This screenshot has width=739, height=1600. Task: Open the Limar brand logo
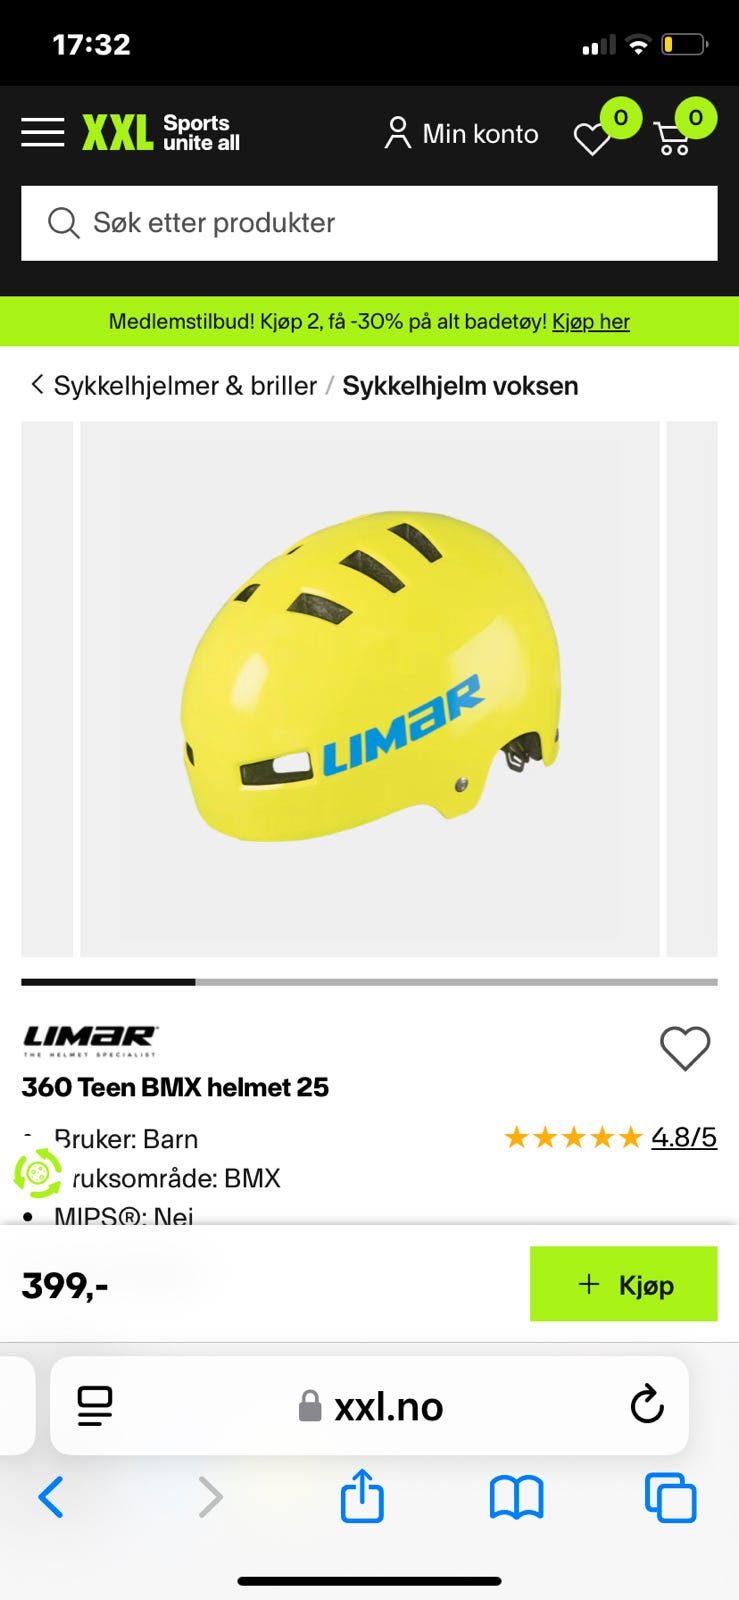[90, 1041]
